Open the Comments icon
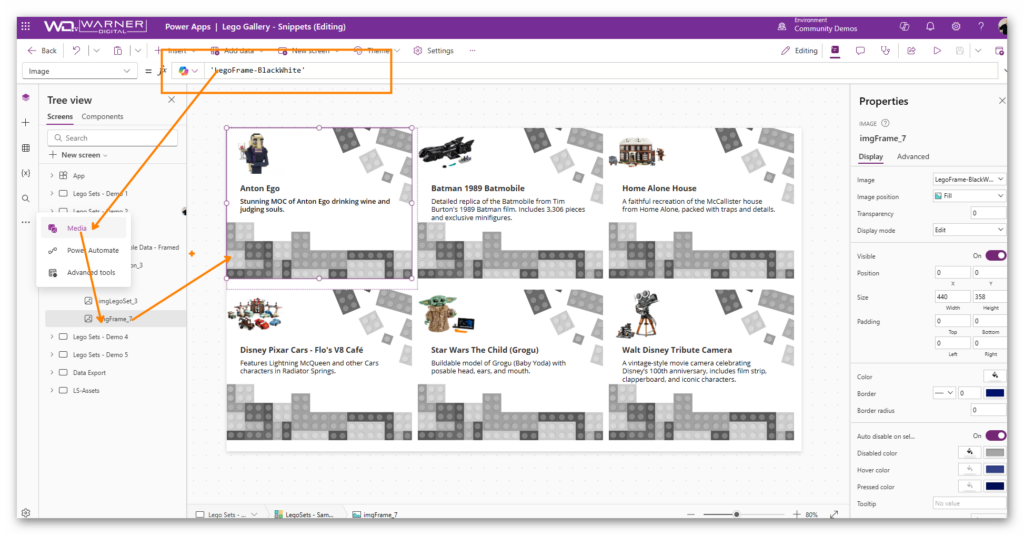The width and height of the screenshot is (1024, 535). pyautogui.click(x=860, y=50)
